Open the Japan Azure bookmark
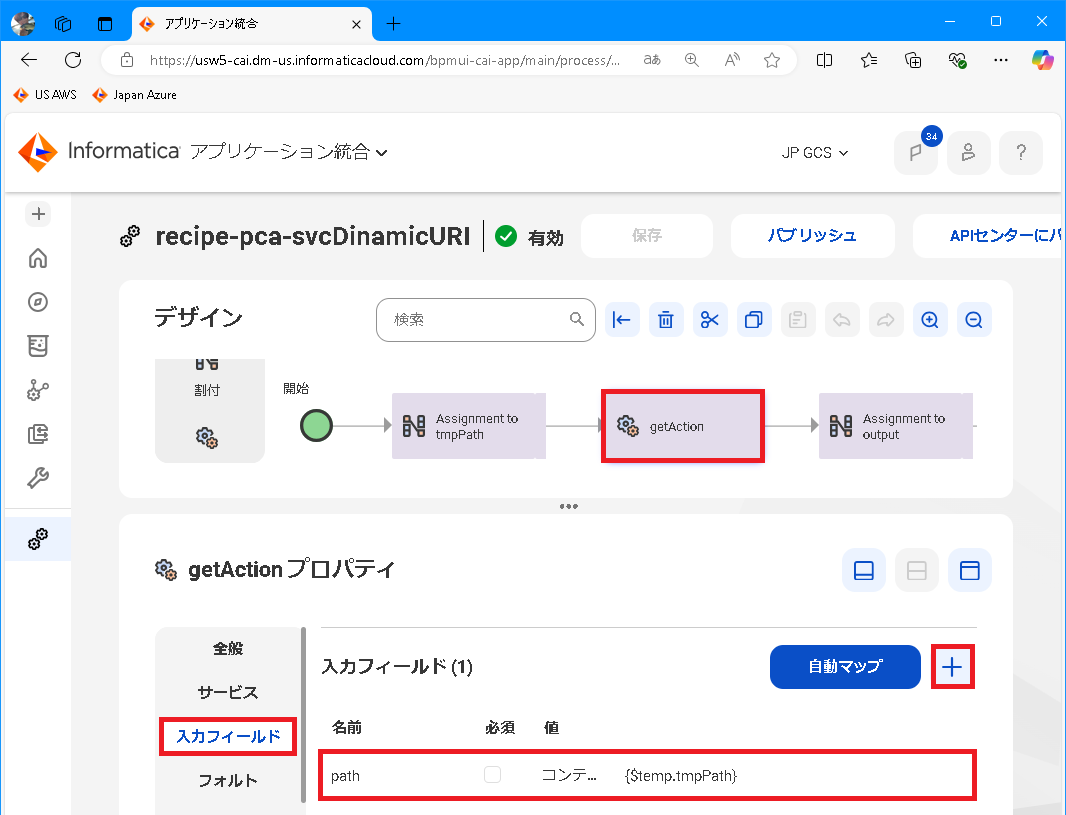This screenshot has width=1066, height=815. click(135, 94)
